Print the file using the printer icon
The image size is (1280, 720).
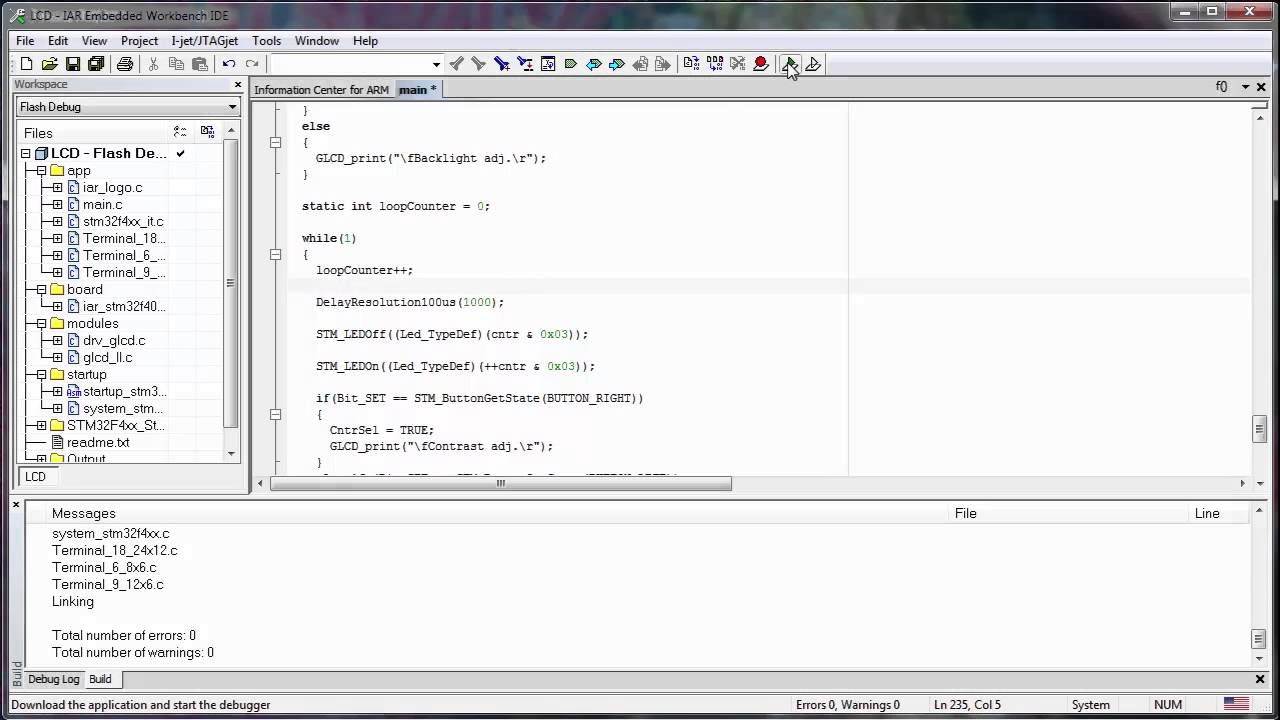point(124,64)
